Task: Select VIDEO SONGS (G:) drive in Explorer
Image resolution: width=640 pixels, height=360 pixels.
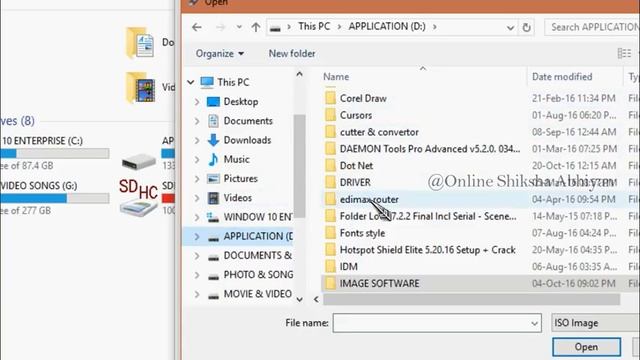Action: [x=54, y=198]
